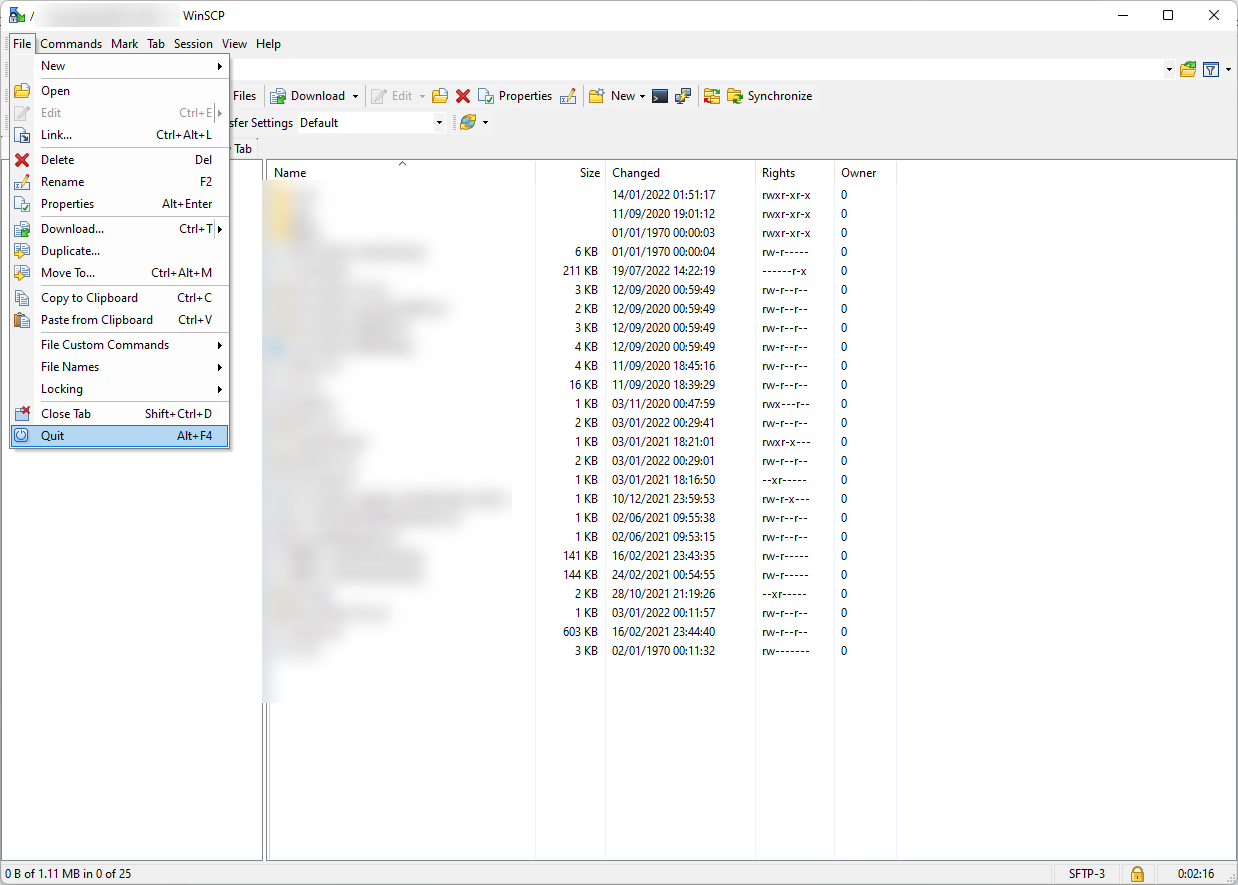Open the Commands menu in menu bar
The image size is (1238, 885).
pos(71,44)
